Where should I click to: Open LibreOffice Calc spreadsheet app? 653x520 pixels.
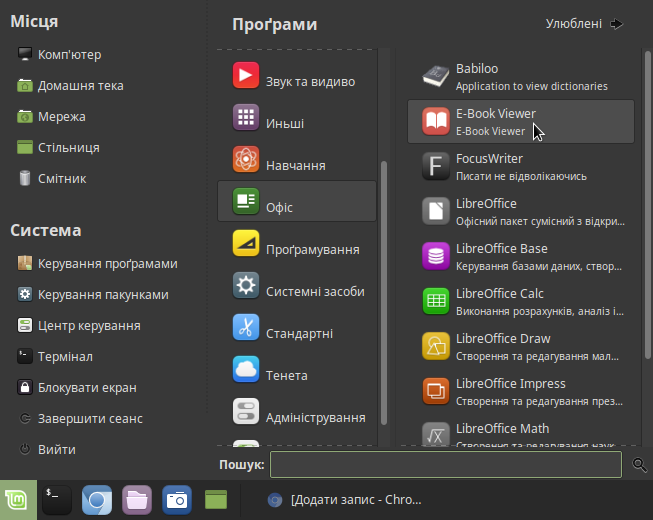pyautogui.click(x=520, y=301)
